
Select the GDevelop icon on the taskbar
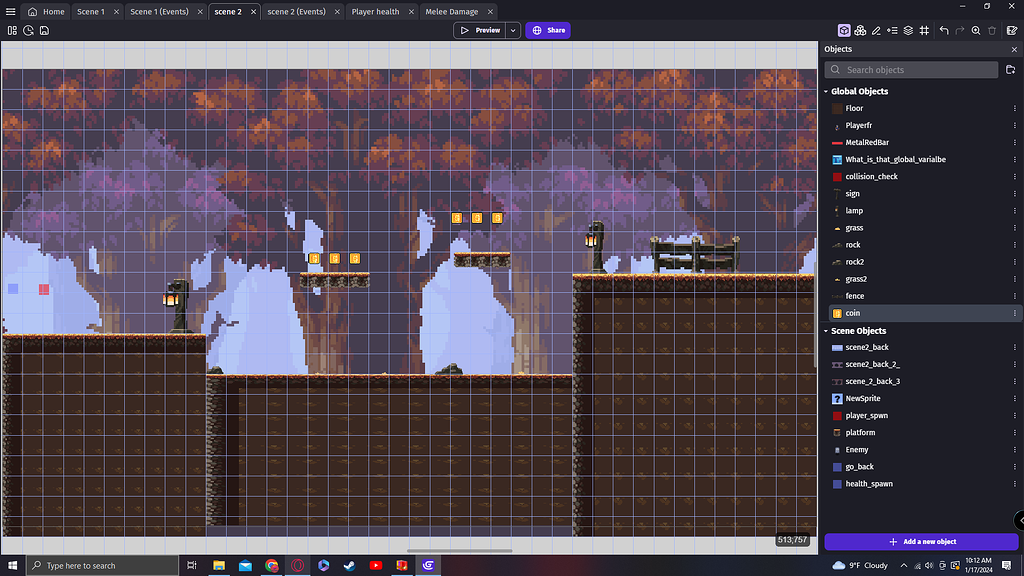pos(428,565)
